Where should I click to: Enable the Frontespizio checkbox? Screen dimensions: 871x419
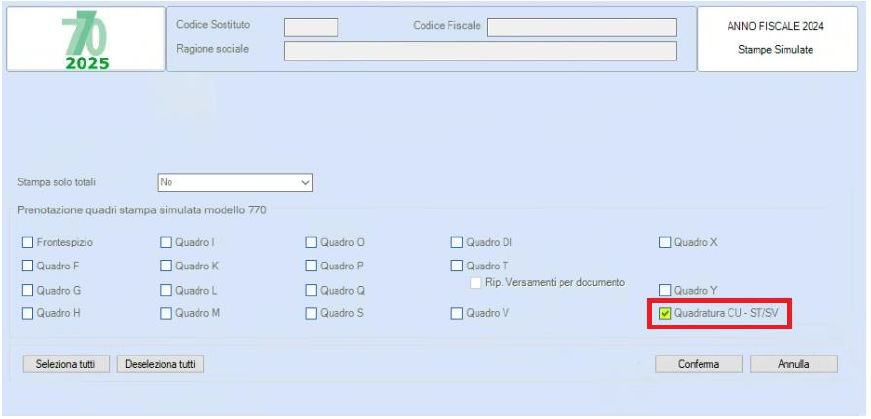tap(27, 242)
